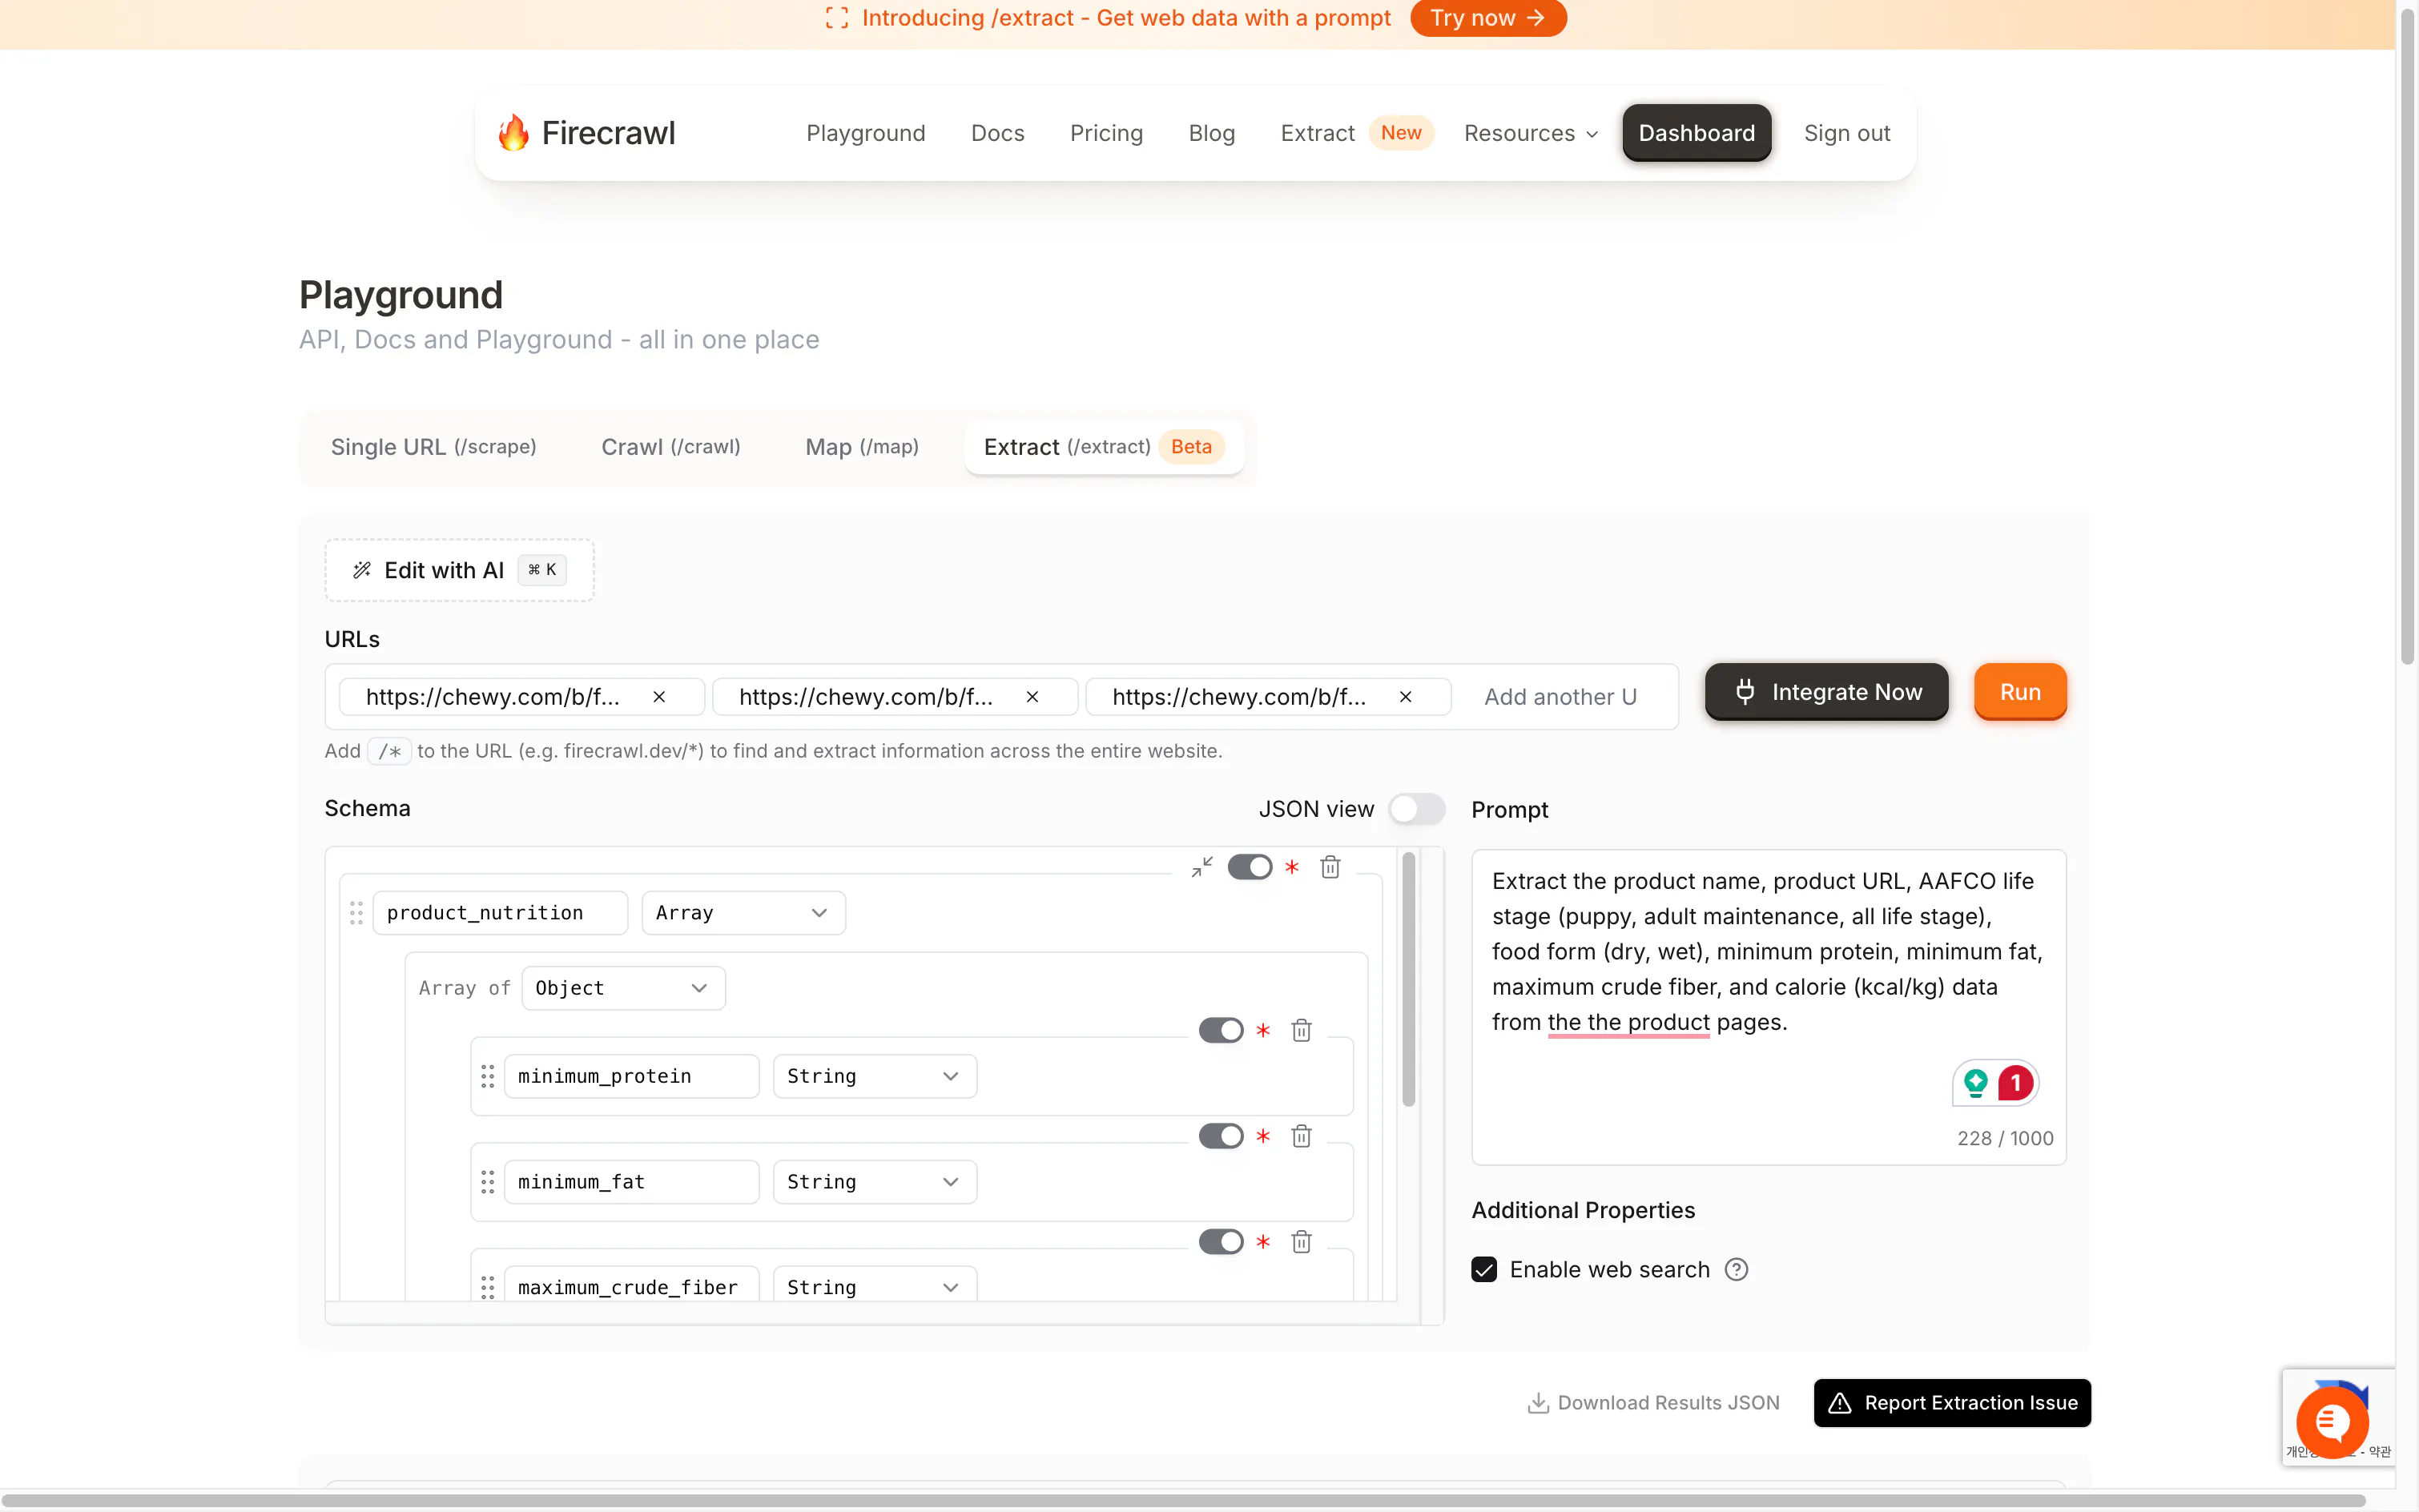
Task: Click the help icon beside Enable web search
Action: click(1737, 1269)
